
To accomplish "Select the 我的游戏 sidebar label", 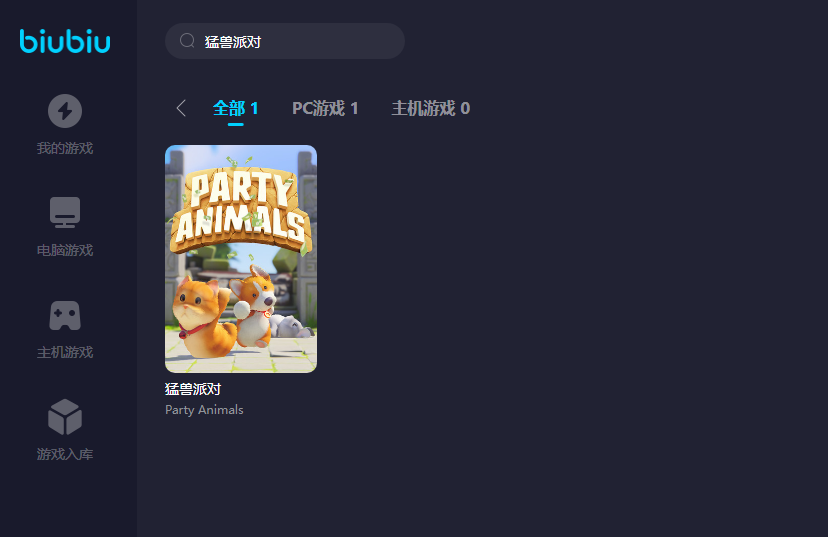I will (65, 148).
